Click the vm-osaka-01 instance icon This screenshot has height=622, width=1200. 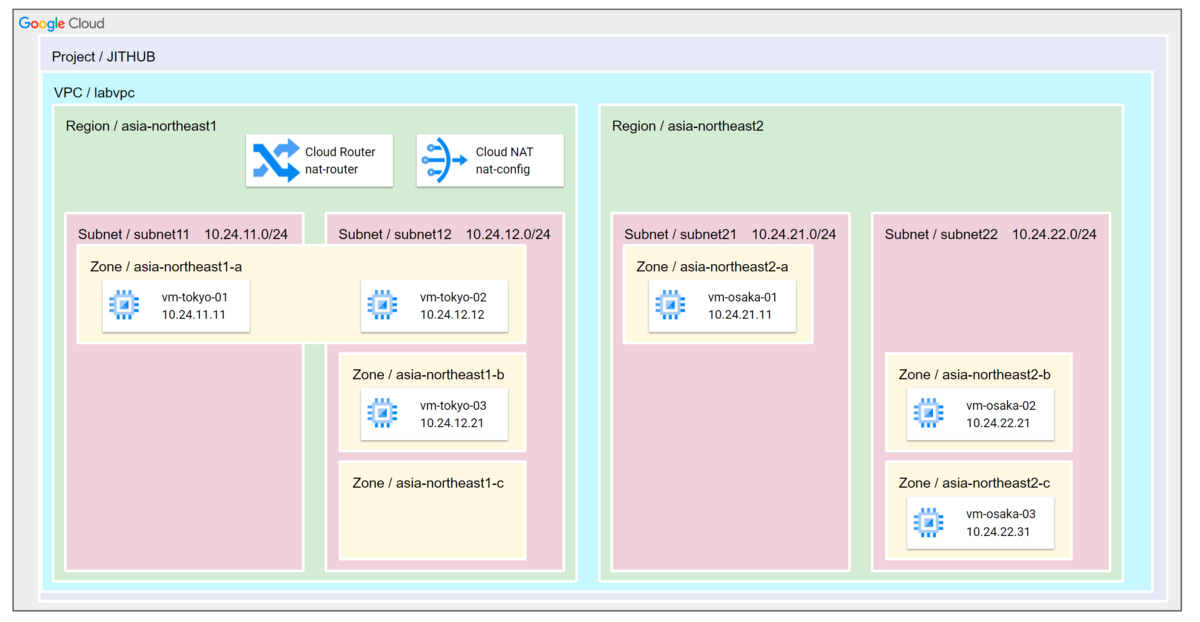(x=669, y=305)
